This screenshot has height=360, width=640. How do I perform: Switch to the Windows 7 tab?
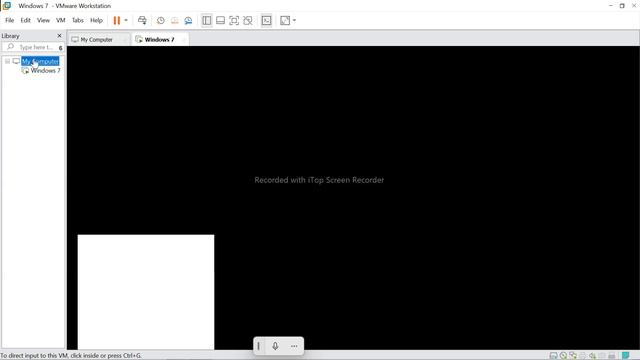point(159,40)
